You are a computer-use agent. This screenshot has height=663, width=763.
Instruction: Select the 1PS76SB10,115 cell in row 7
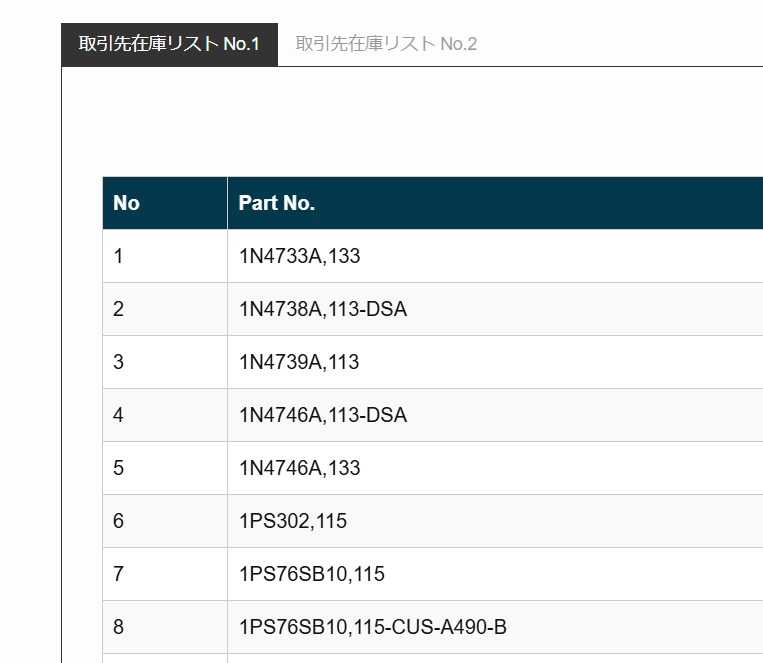click(311, 574)
